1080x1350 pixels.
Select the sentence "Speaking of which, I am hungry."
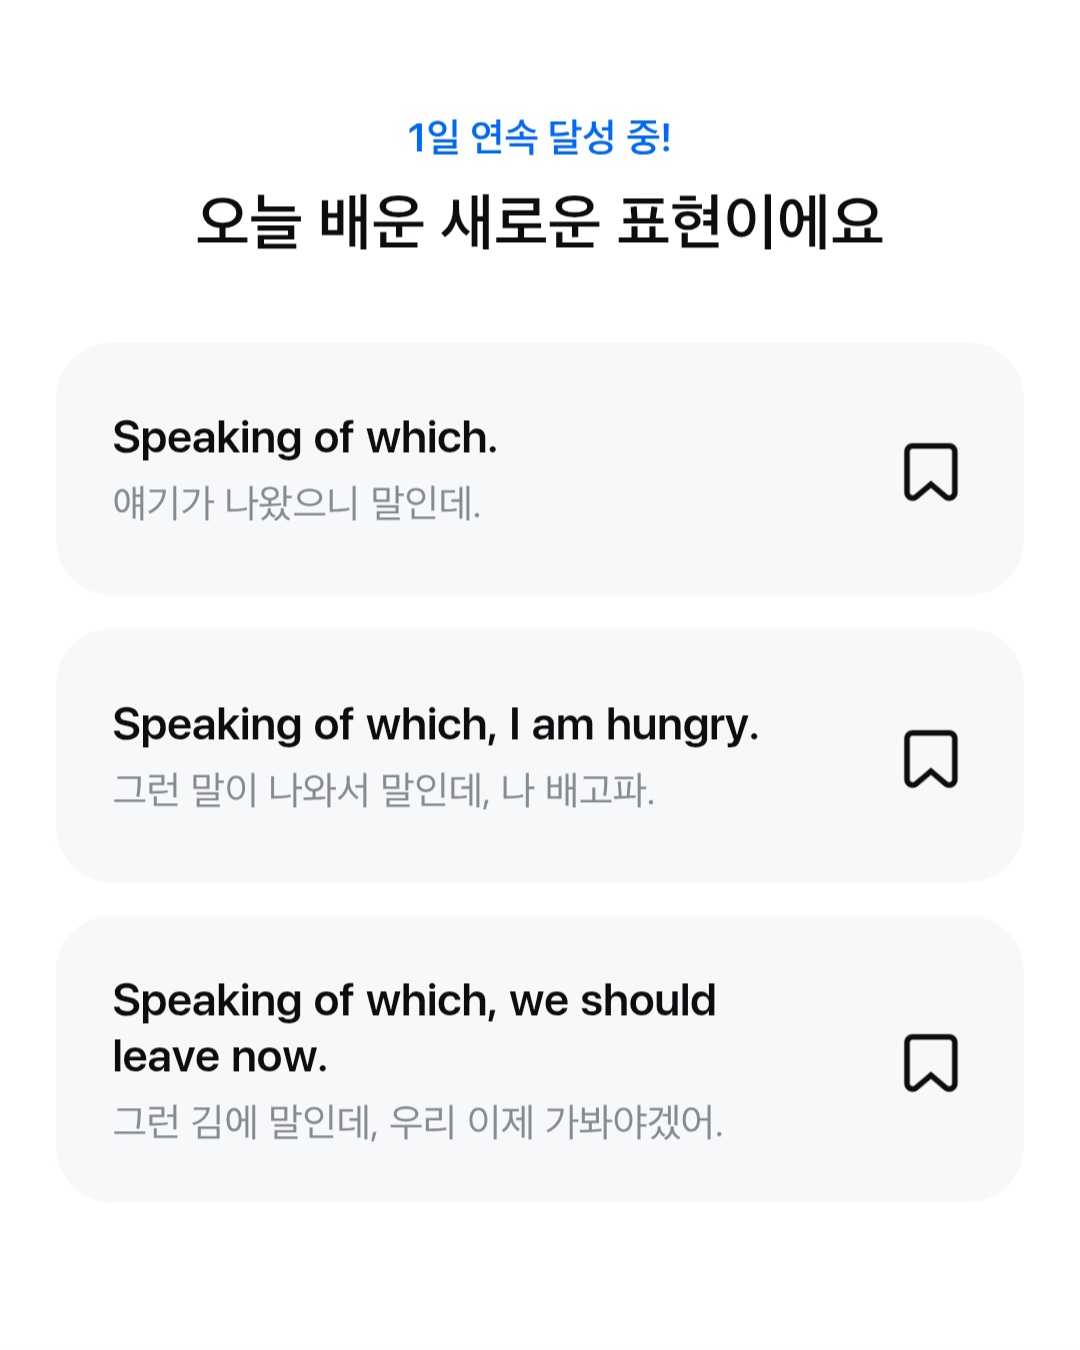pyautogui.click(x=436, y=725)
